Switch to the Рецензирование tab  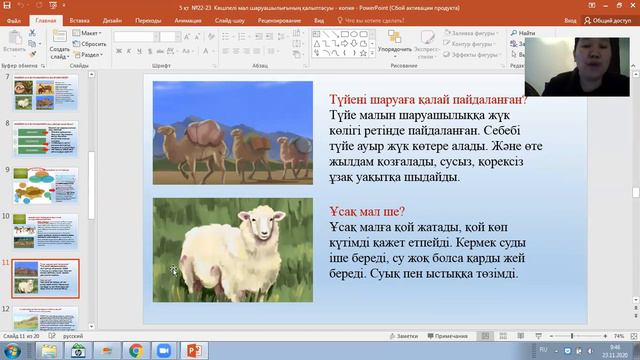(279, 20)
